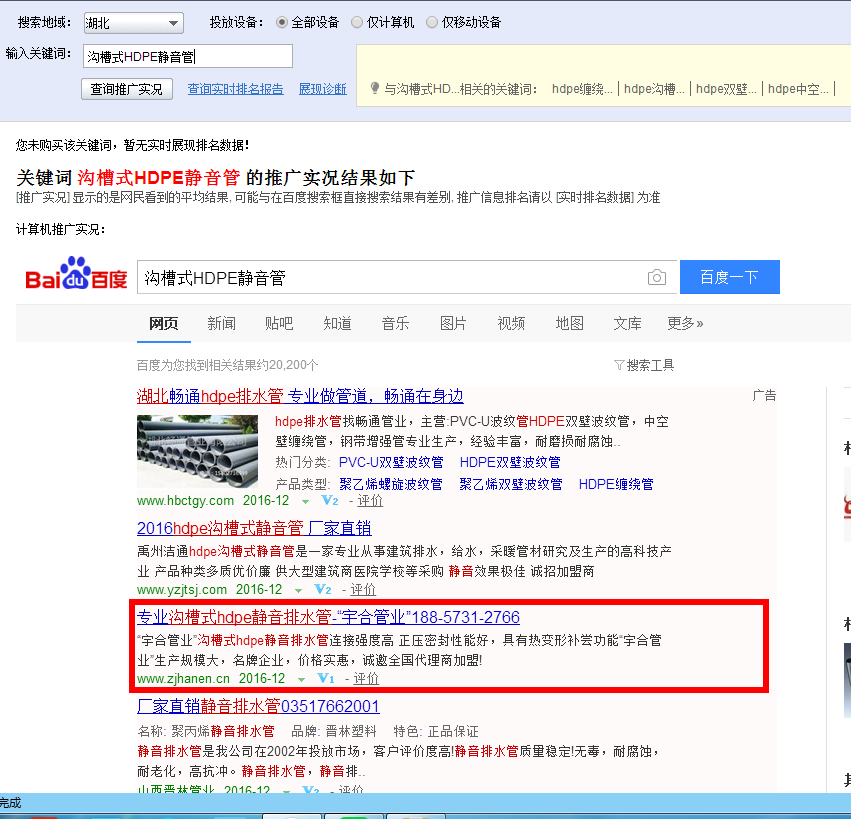This screenshot has width=851, height=819.
Task: Click the 搜索工具 link
Action: coord(650,365)
